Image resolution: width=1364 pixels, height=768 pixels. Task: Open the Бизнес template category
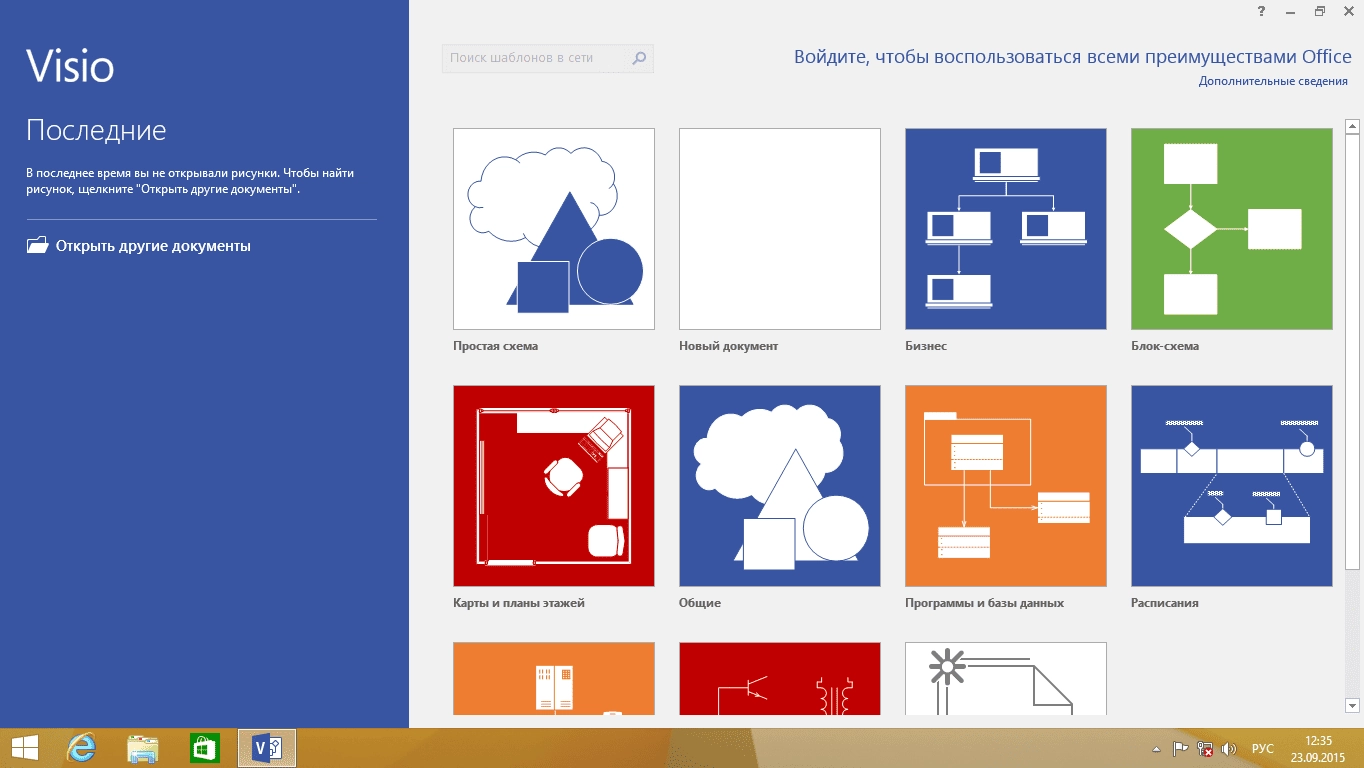[x=1006, y=229]
